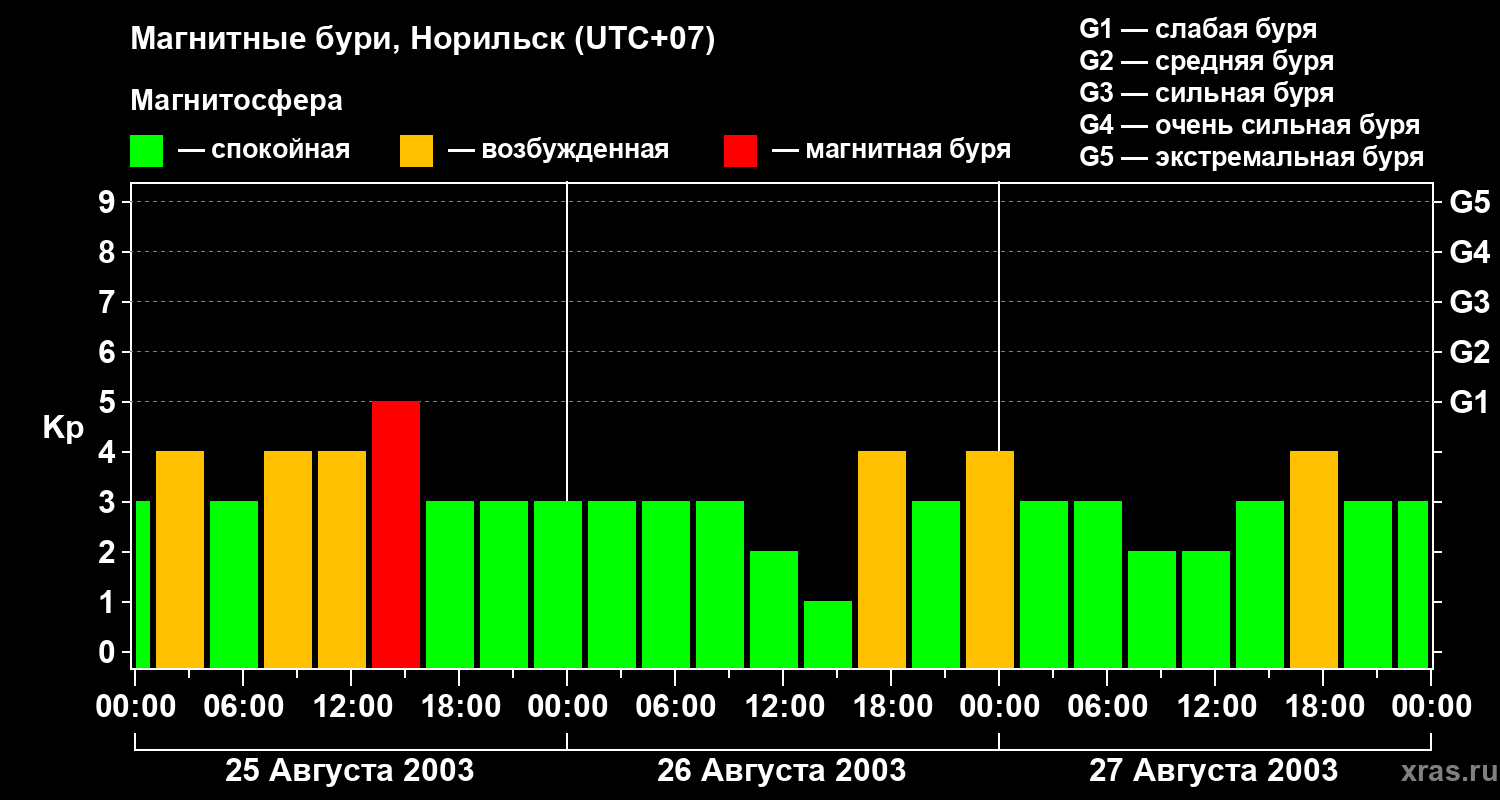Click the «18:00» tick label under 25 August

pyautogui.click(x=459, y=706)
